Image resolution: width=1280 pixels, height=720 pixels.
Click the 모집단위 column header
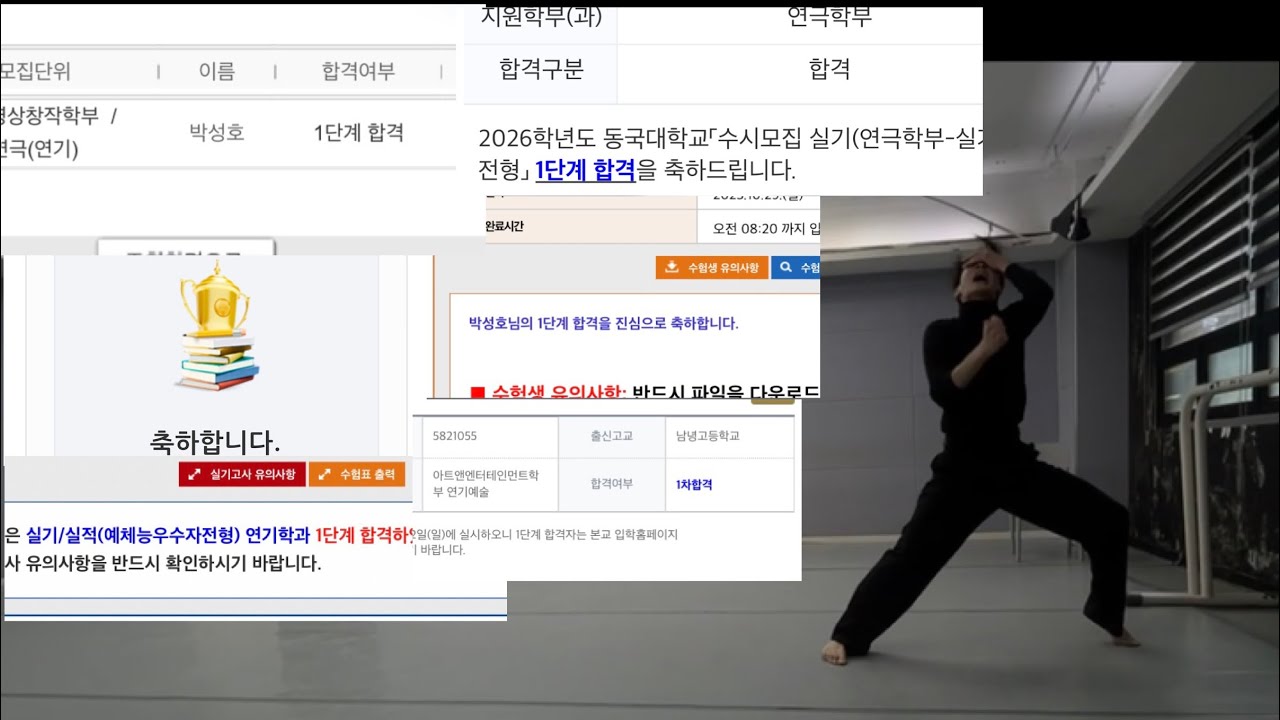coord(35,72)
